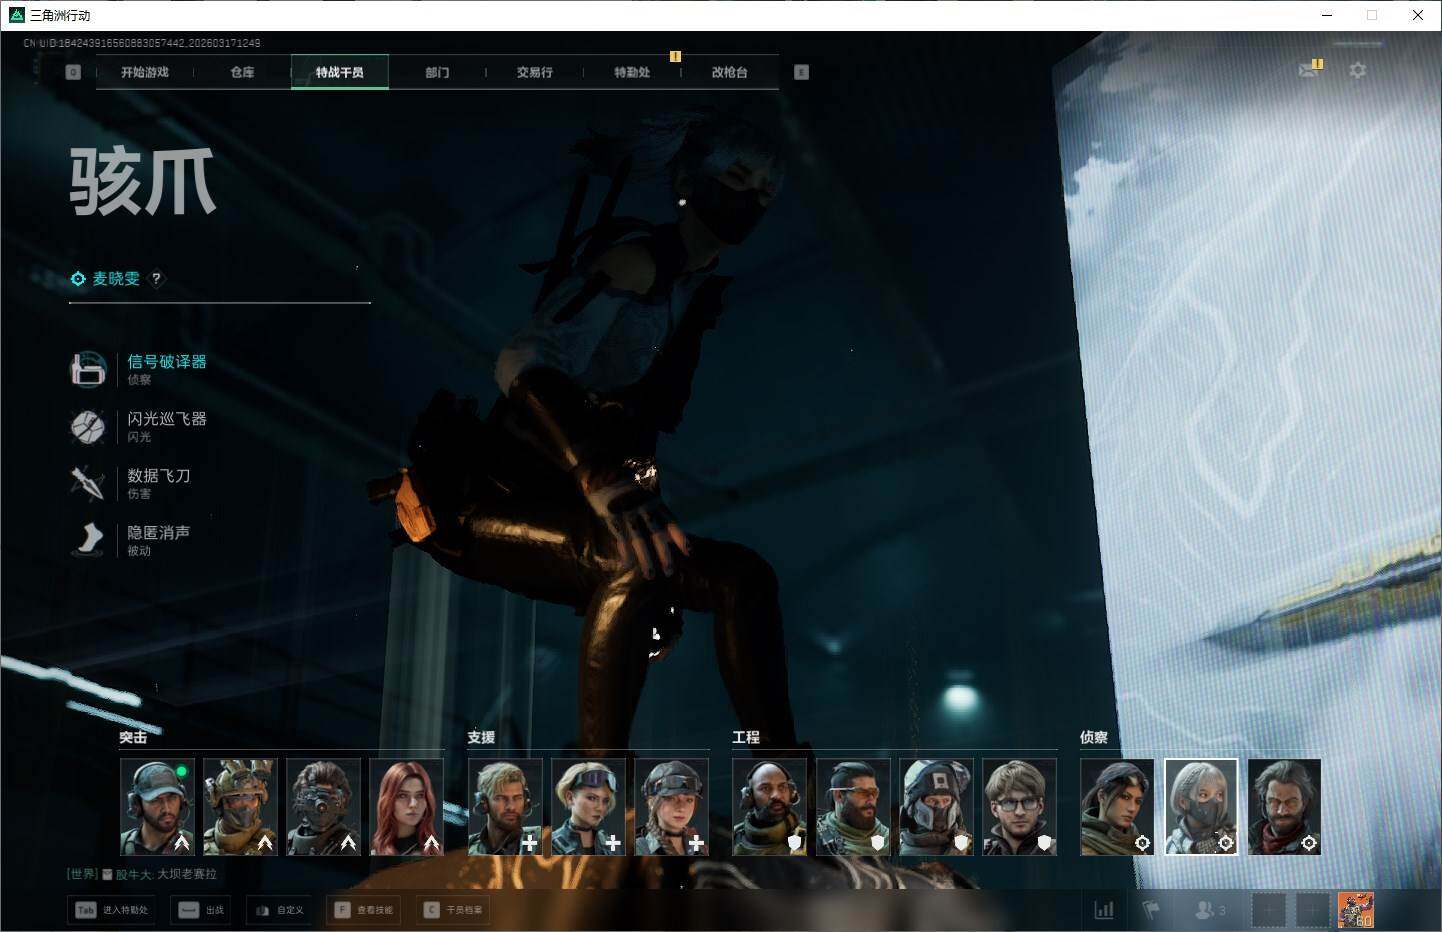The image size is (1442, 932).
Task: Select the 信号破译器 skill icon
Action: click(88, 369)
